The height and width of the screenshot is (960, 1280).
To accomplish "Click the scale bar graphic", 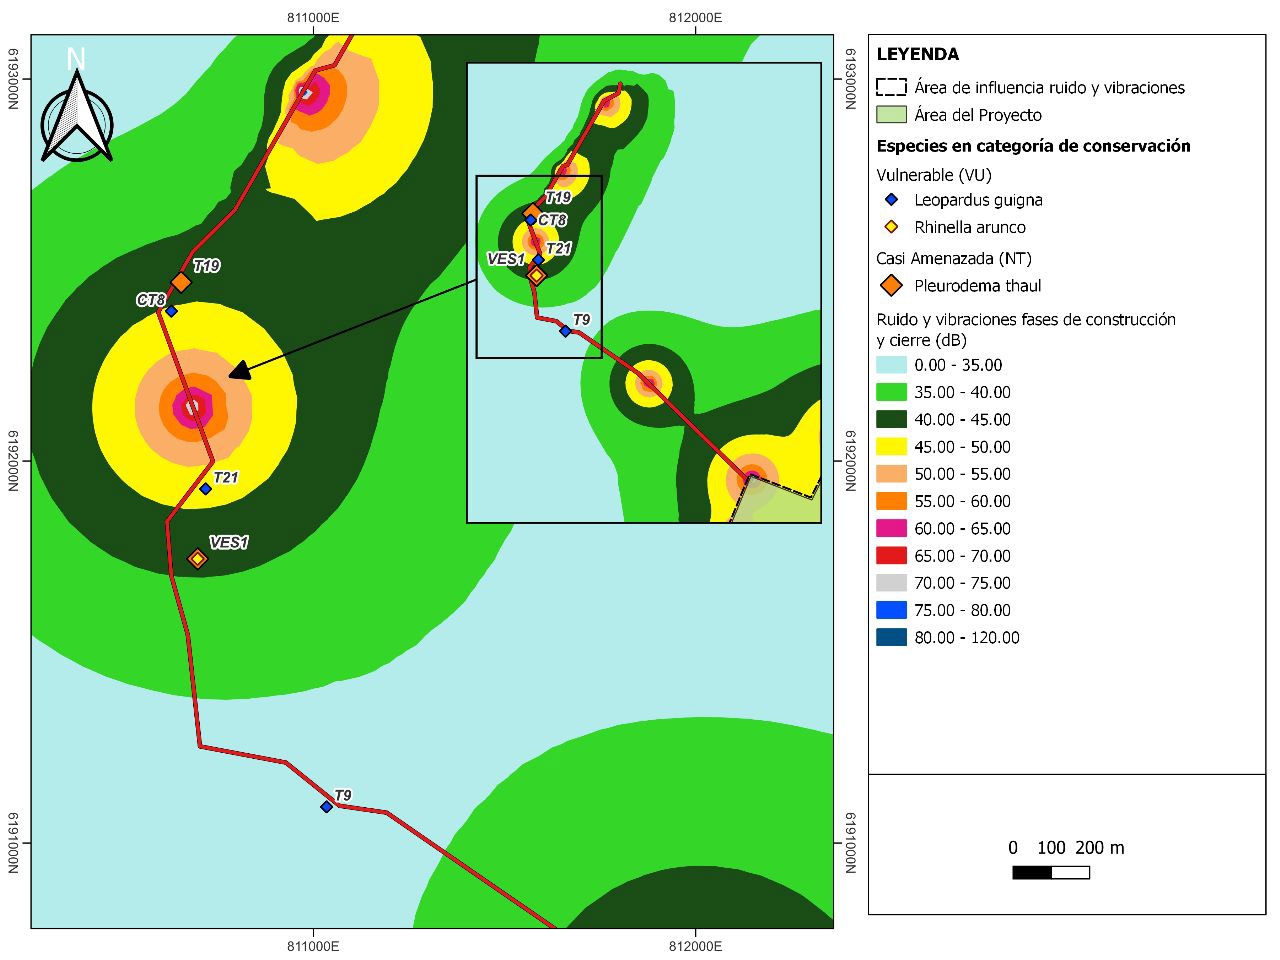I will 1051,873.
